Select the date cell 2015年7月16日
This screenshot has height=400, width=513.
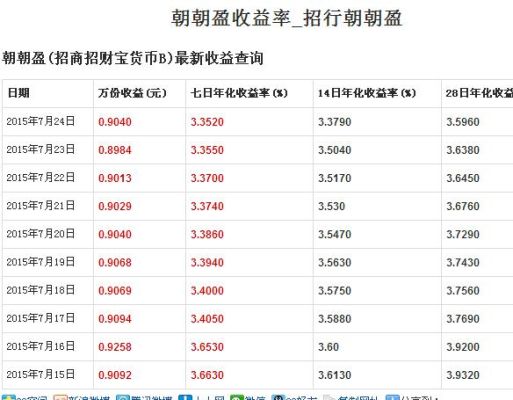[40, 347]
